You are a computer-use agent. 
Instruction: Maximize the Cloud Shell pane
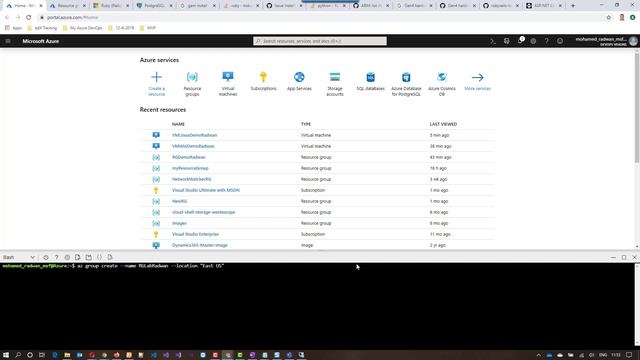point(624,258)
